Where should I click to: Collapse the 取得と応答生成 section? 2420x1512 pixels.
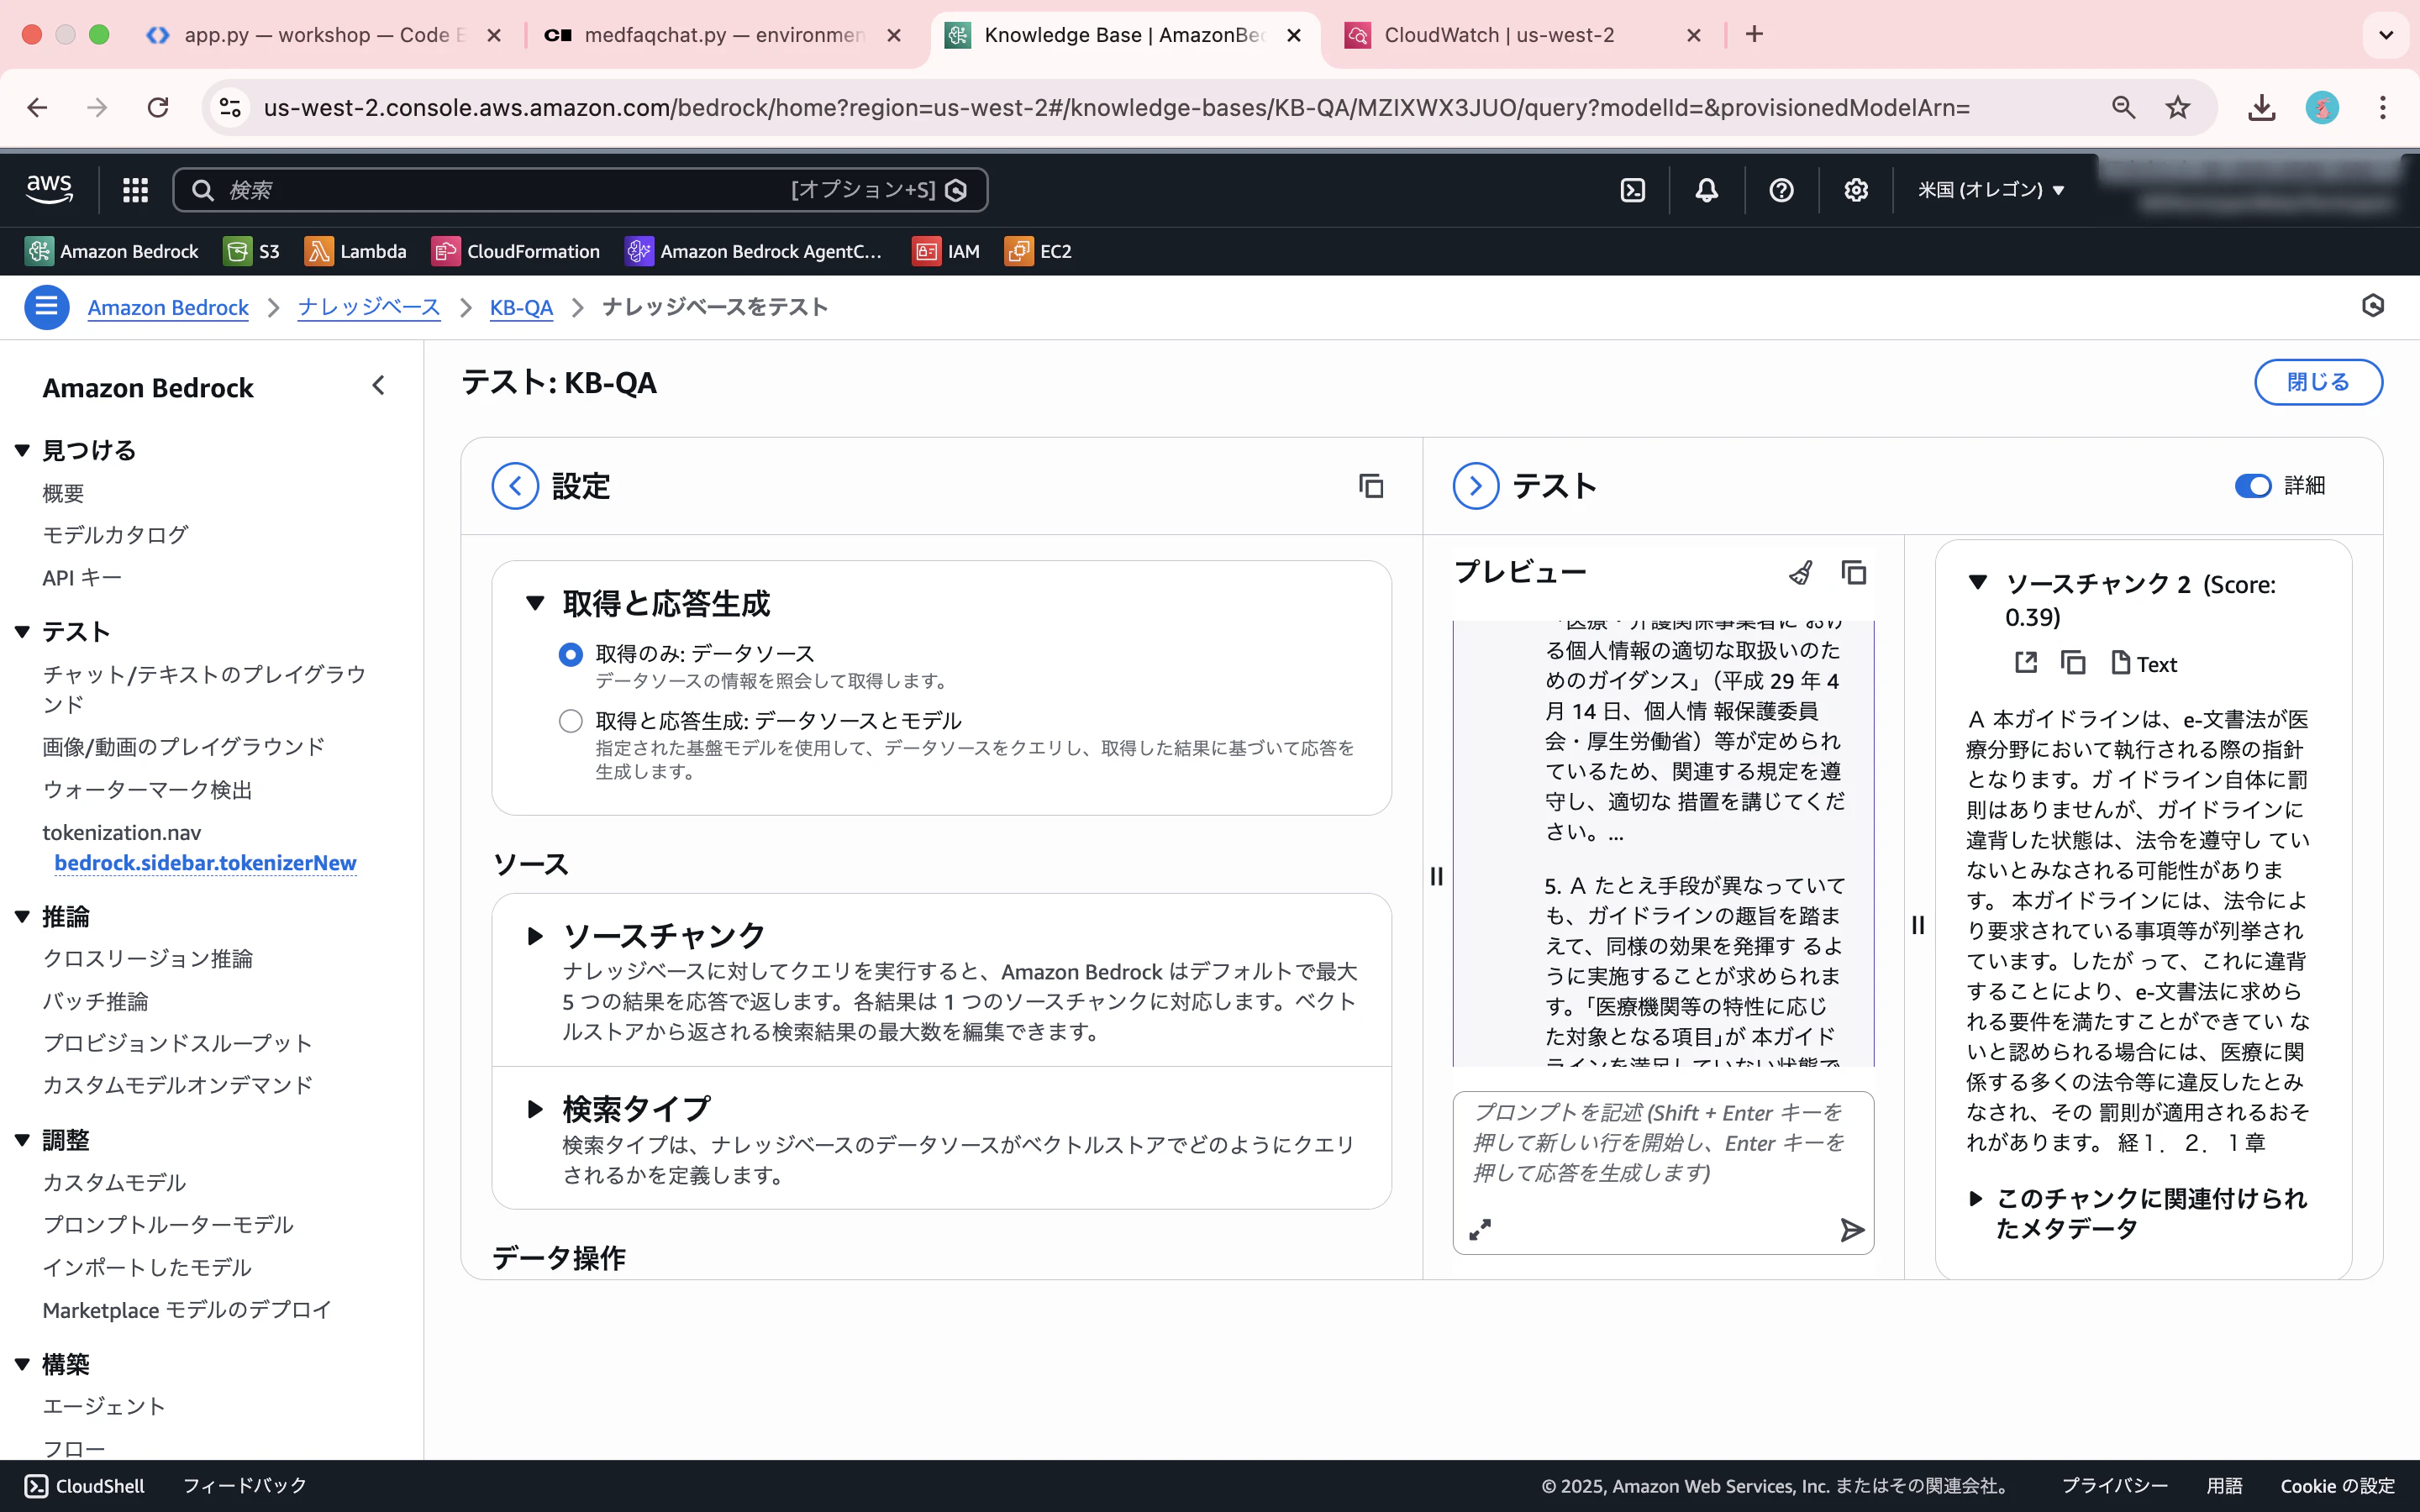click(535, 603)
